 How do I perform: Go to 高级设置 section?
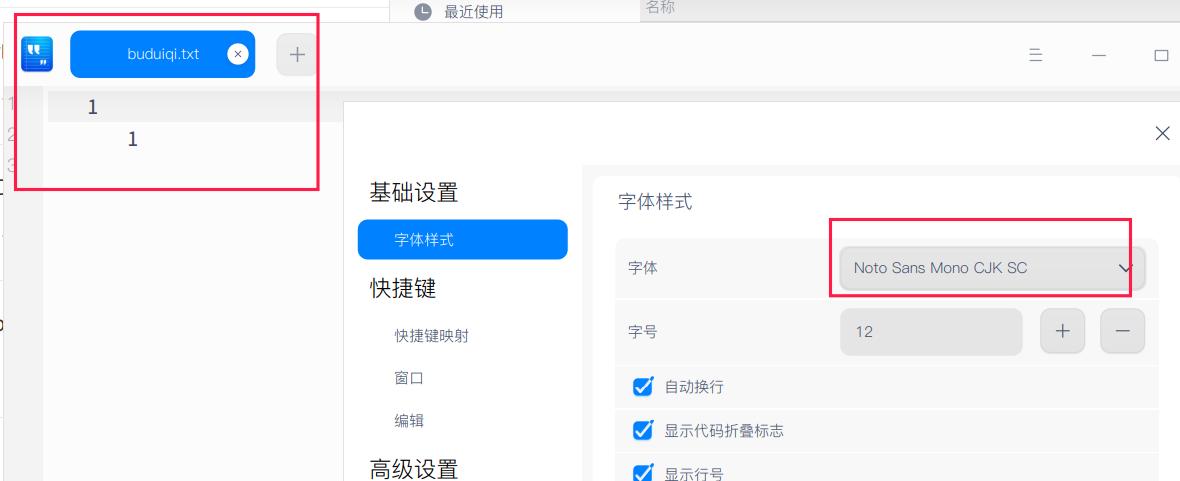(x=414, y=468)
